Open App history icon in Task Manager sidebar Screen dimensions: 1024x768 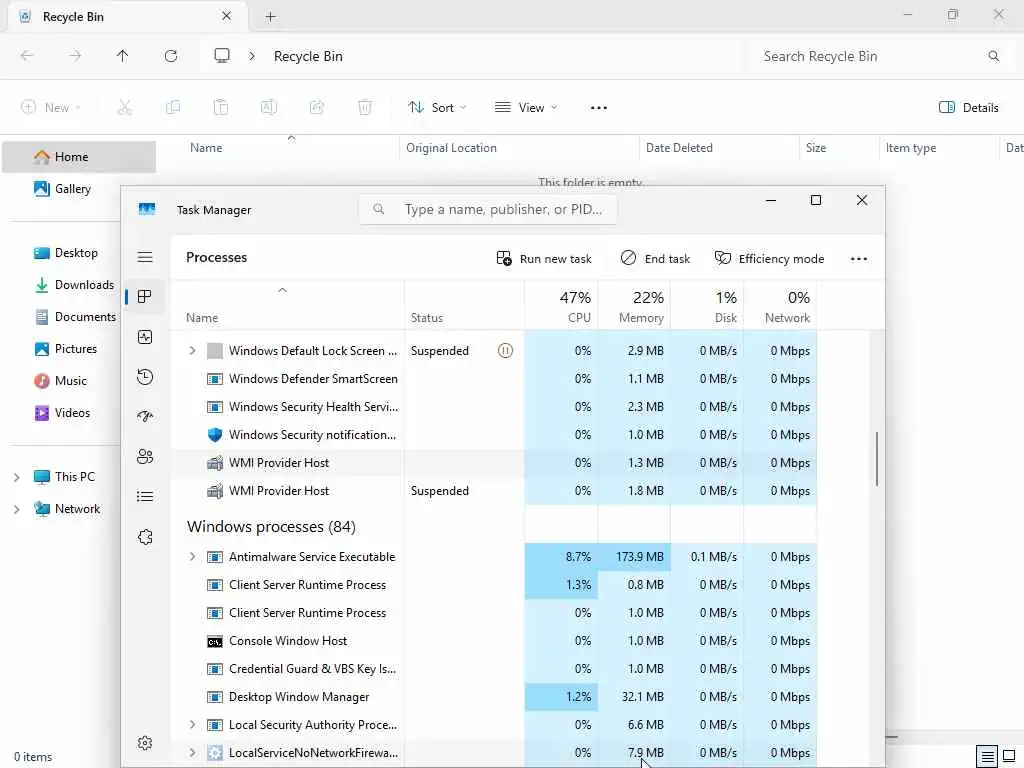[x=145, y=377]
